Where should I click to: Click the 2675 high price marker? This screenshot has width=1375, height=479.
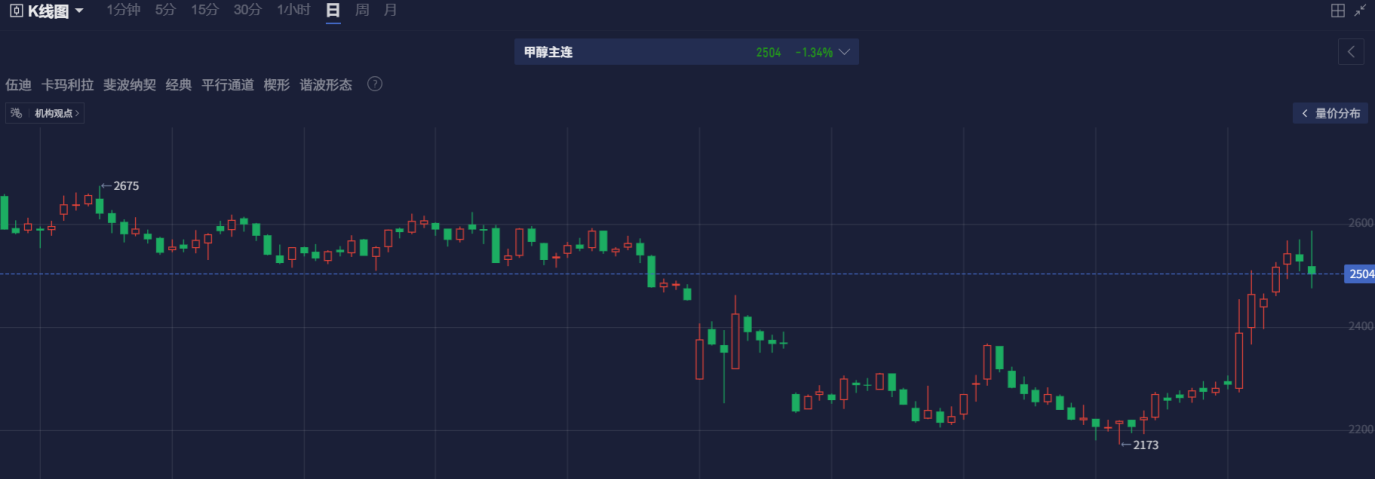(x=126, y=186)
